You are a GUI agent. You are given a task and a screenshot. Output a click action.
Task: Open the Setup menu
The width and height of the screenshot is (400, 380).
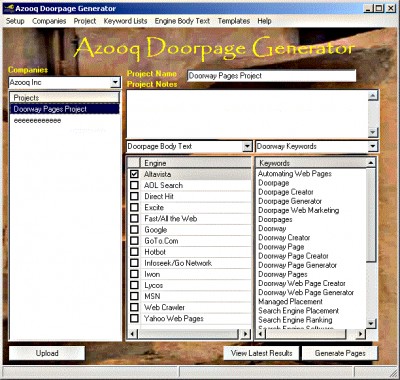coord(15,21)
